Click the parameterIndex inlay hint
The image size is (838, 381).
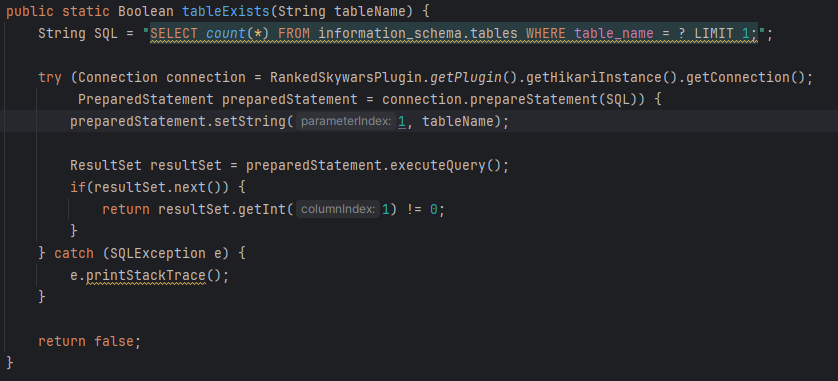[x=345, y=121]
